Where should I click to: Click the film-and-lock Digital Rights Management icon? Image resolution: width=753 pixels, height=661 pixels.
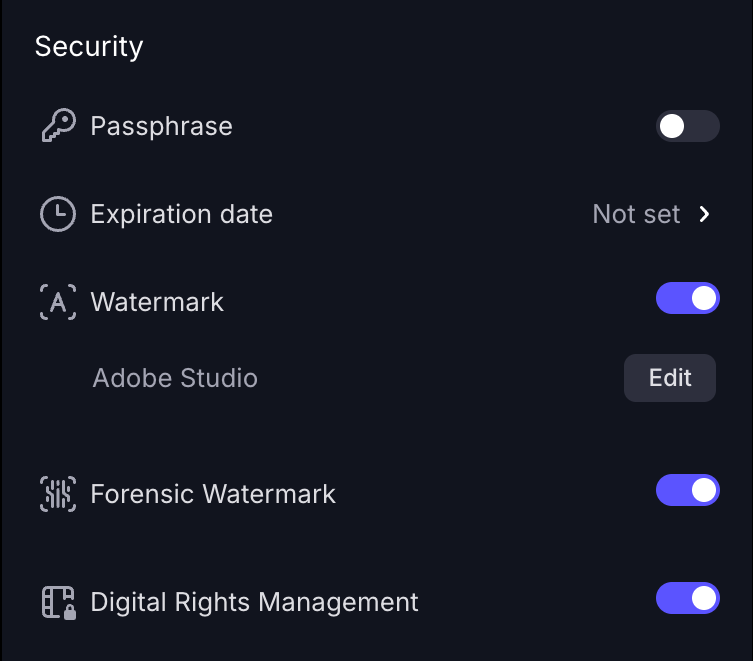click(x=58, y=602)
